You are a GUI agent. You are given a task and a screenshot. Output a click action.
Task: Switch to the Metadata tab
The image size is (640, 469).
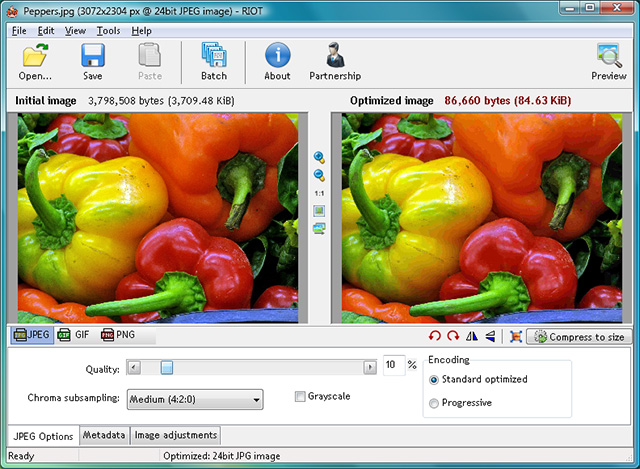(104, 436)
